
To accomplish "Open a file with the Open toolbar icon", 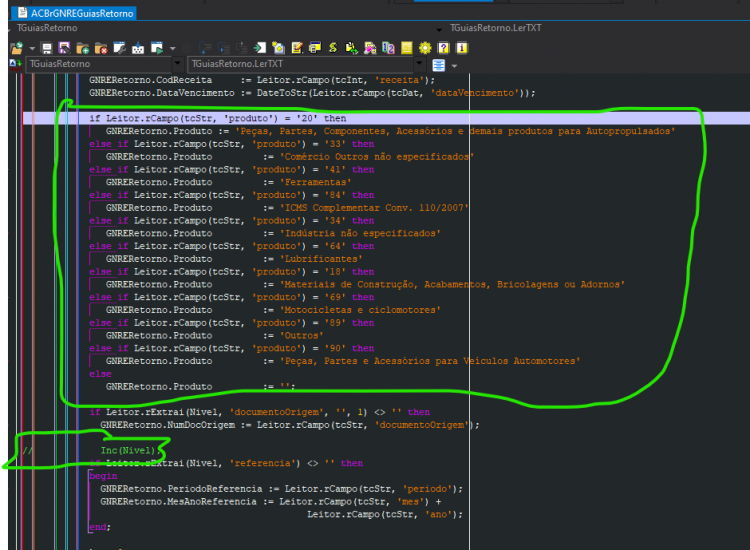I will tap(17, 48).
